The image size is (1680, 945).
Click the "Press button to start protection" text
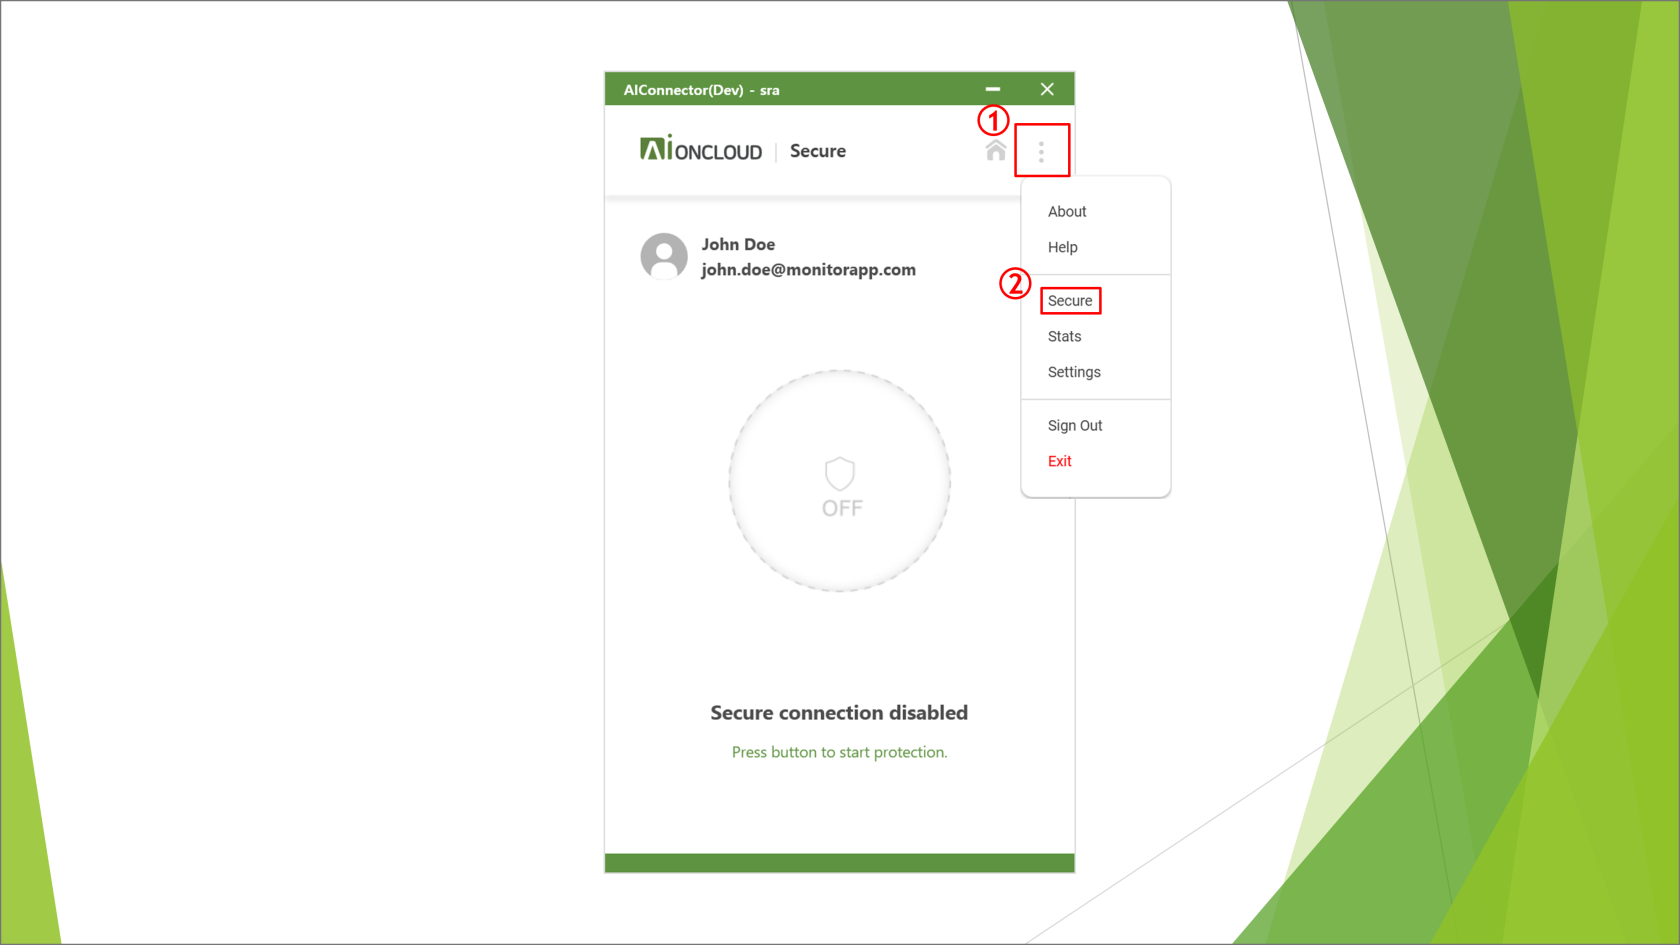tap(839, 752)
